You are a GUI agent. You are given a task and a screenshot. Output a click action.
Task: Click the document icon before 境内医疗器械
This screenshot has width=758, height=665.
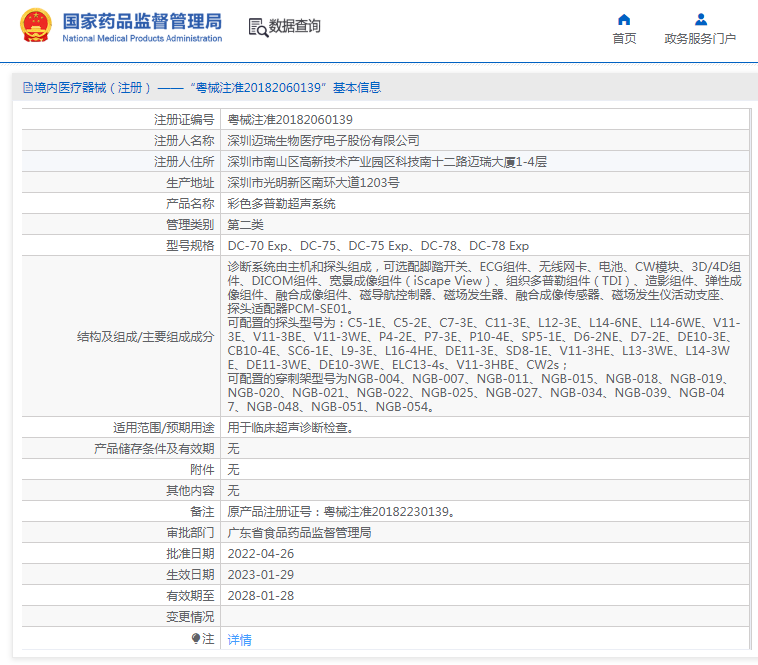pos(28,87)
